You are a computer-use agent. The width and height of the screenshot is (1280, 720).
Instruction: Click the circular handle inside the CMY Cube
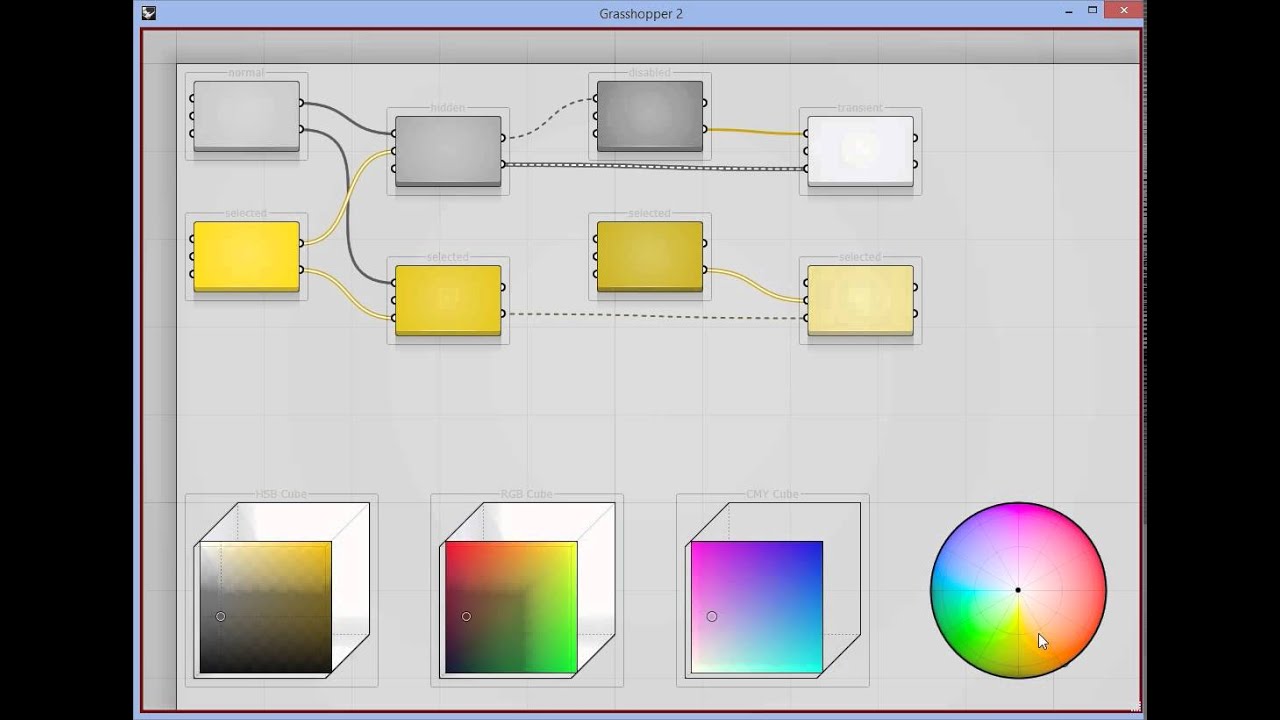pyautogui.click(x=712, y=616)
